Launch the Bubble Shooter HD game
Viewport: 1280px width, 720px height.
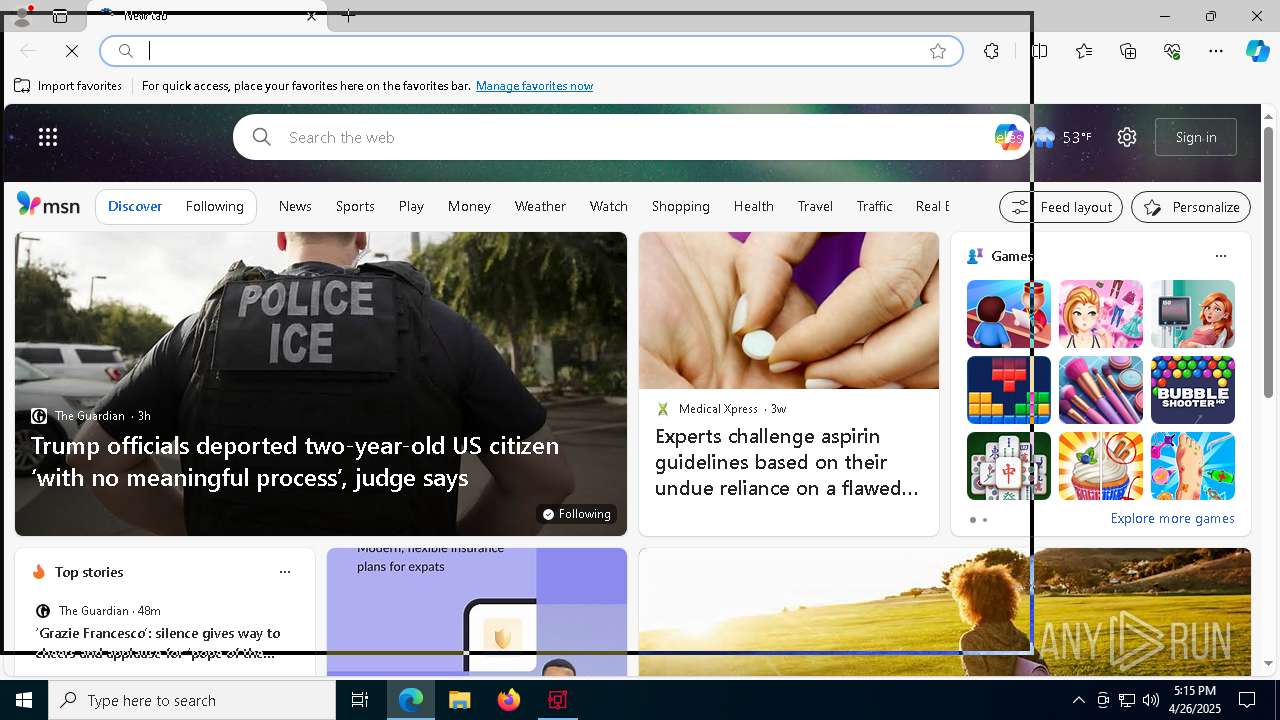coord(1192,390)
